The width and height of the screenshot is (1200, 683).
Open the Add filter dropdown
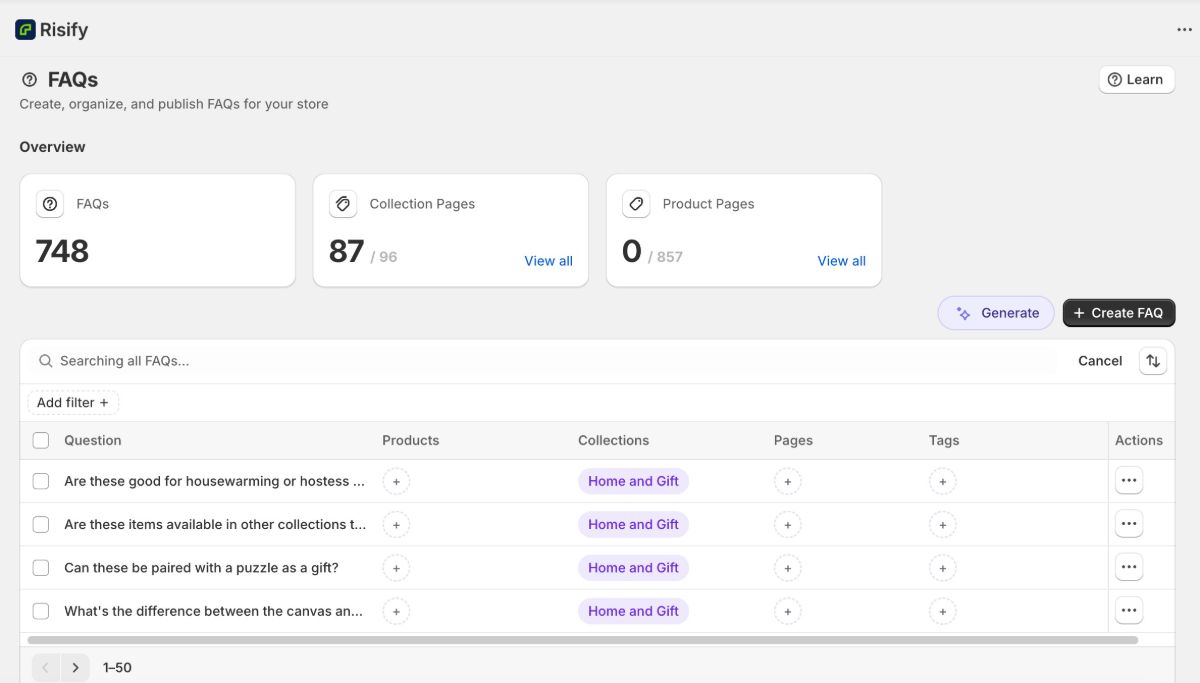pos(73,403)
